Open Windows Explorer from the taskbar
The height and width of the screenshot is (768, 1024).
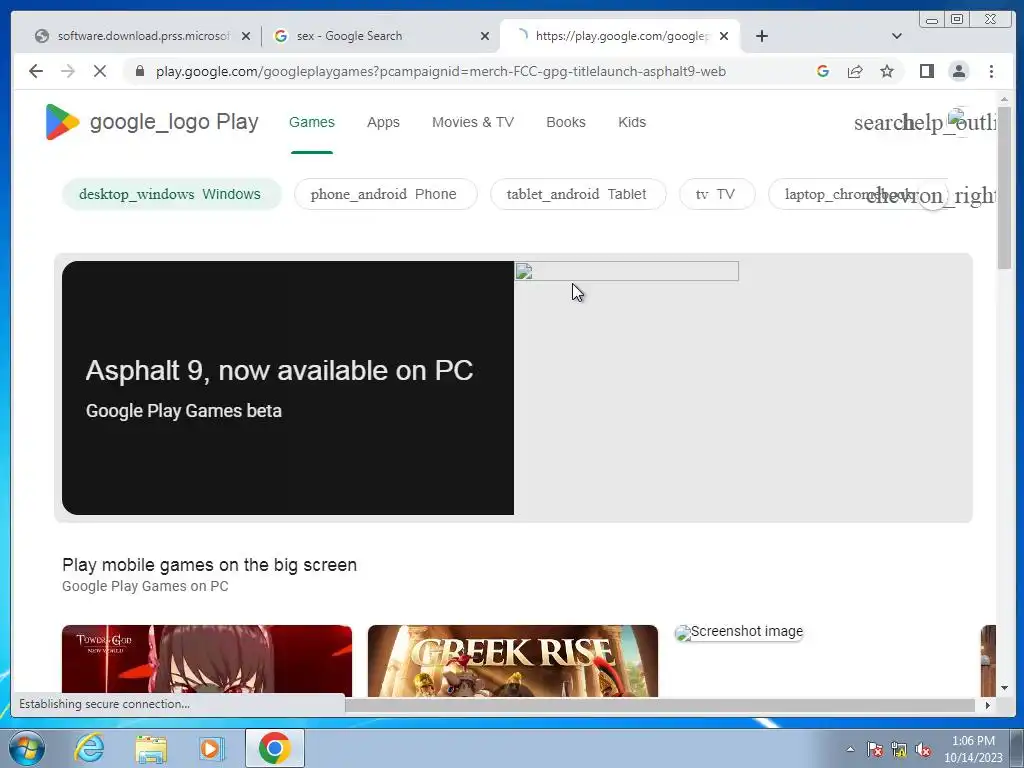tap(151, 748)
